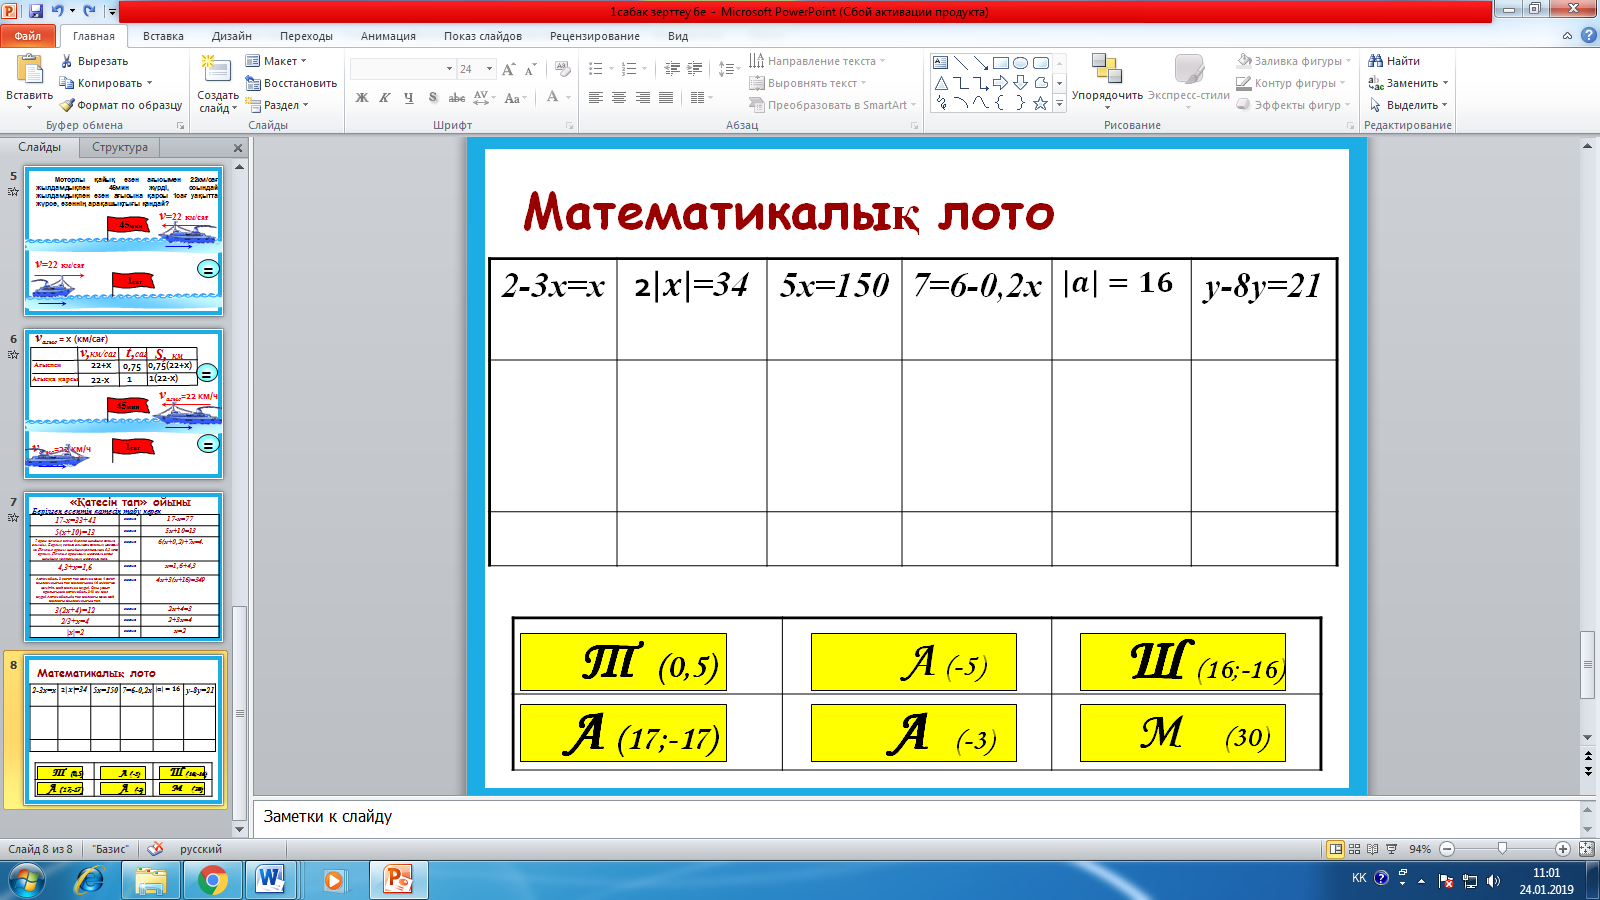Open Shape Outline (Контур фигуры) options
The height and width of the screenshot is (900, 1600).
(1291, 83)
